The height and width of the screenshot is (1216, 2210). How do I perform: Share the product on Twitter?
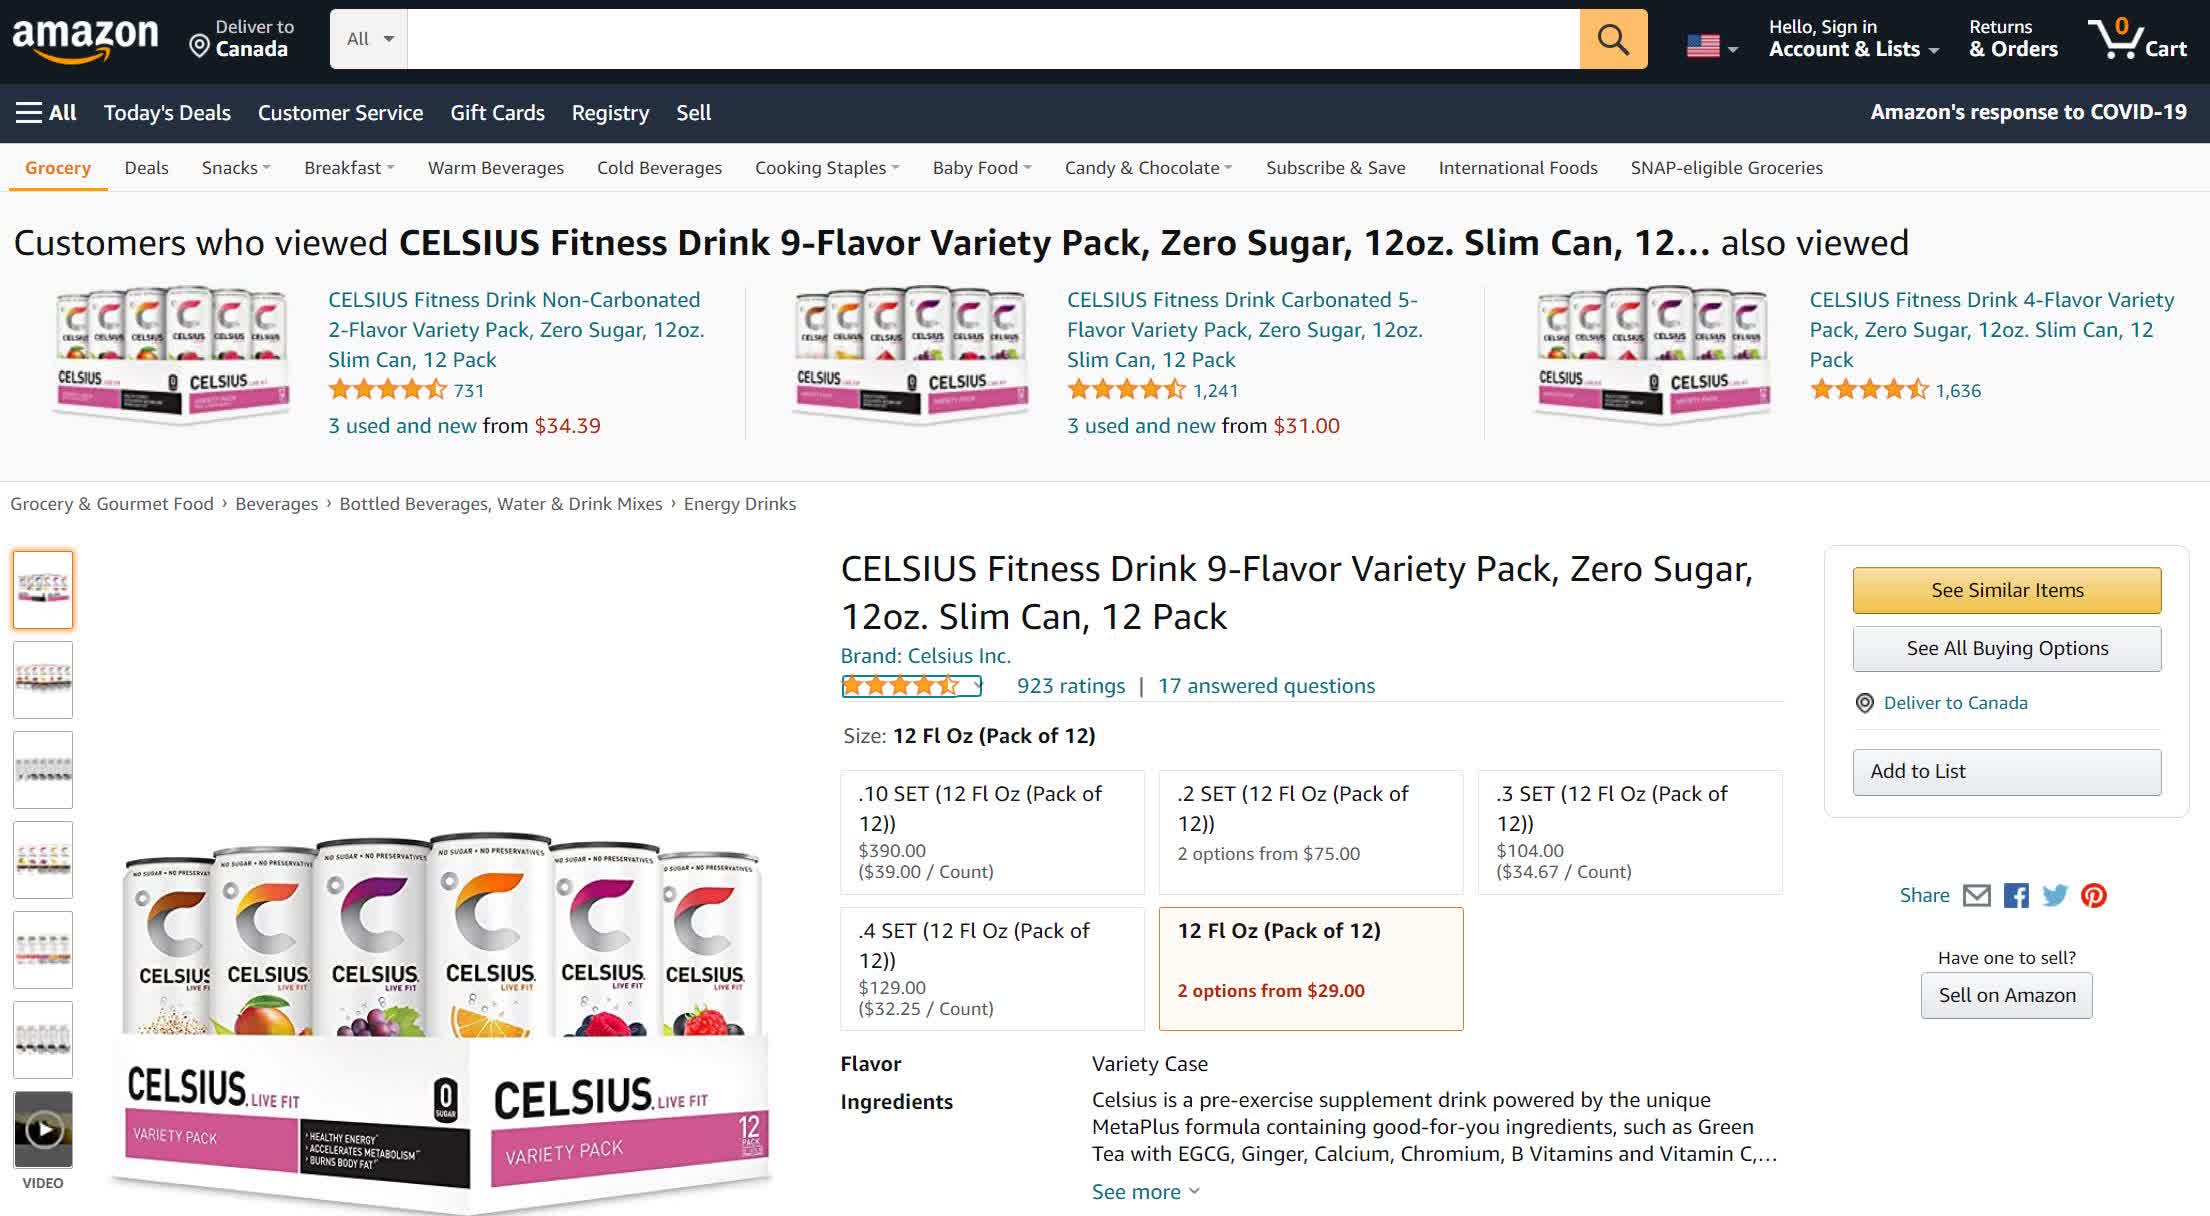[2055, 896]
